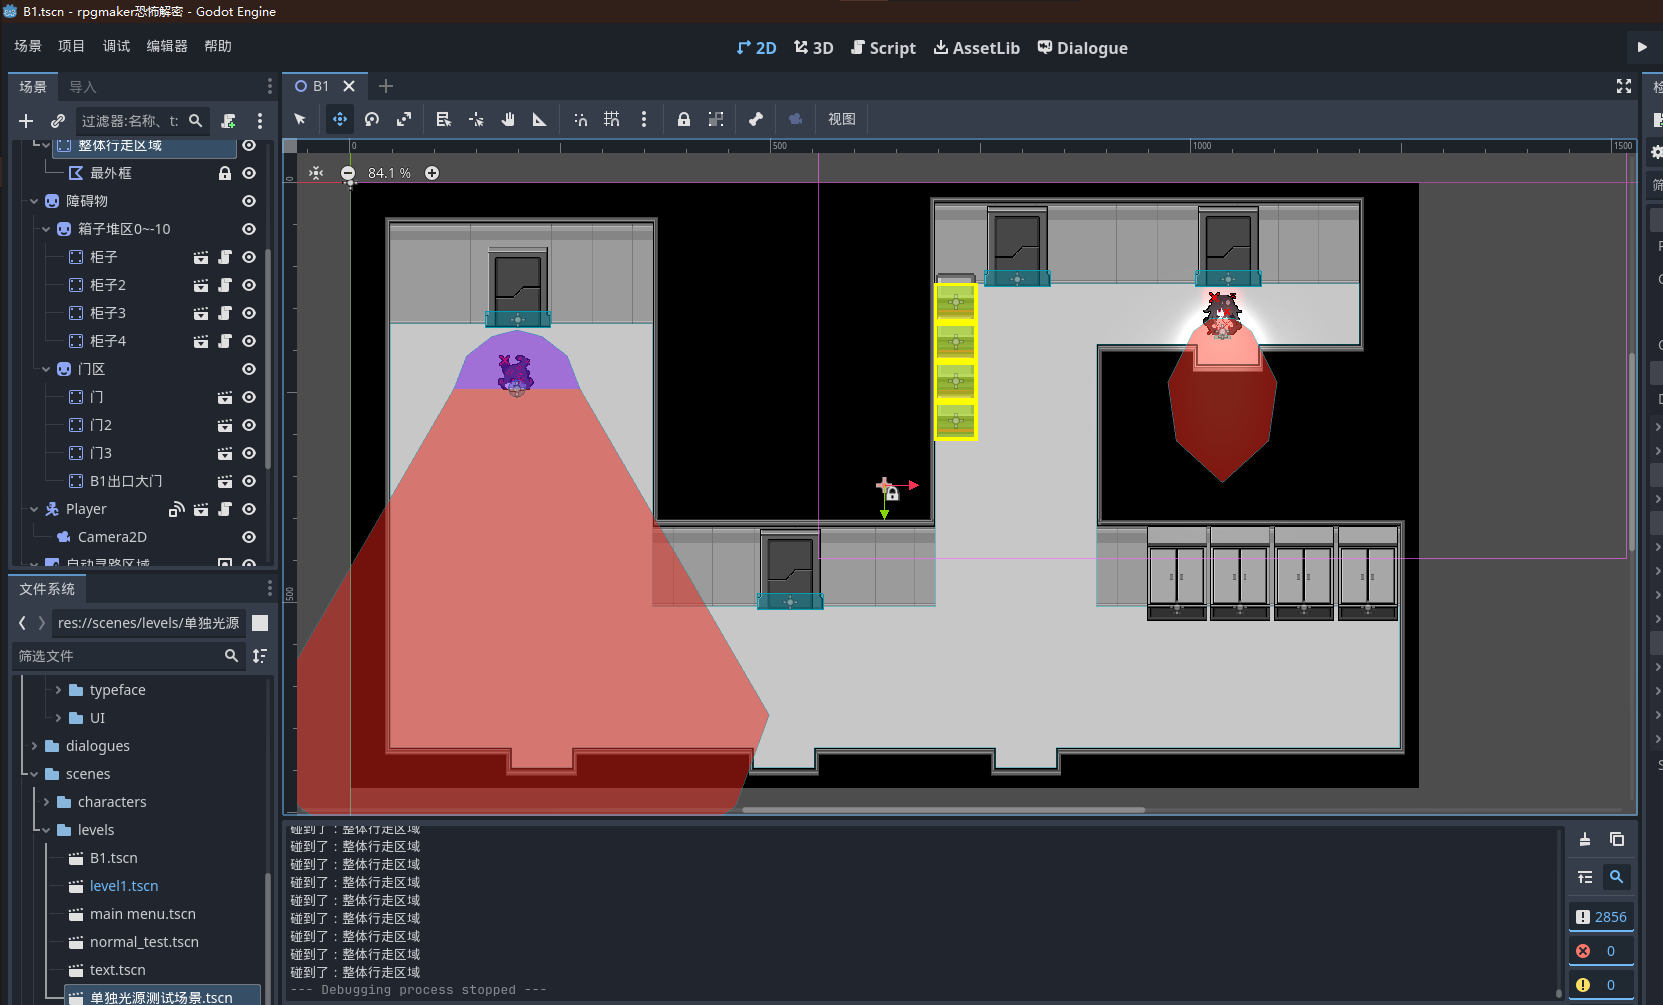Toggle the 2856 standard messages filter
1663x1005 pixels.
[x=1601, y=917]
